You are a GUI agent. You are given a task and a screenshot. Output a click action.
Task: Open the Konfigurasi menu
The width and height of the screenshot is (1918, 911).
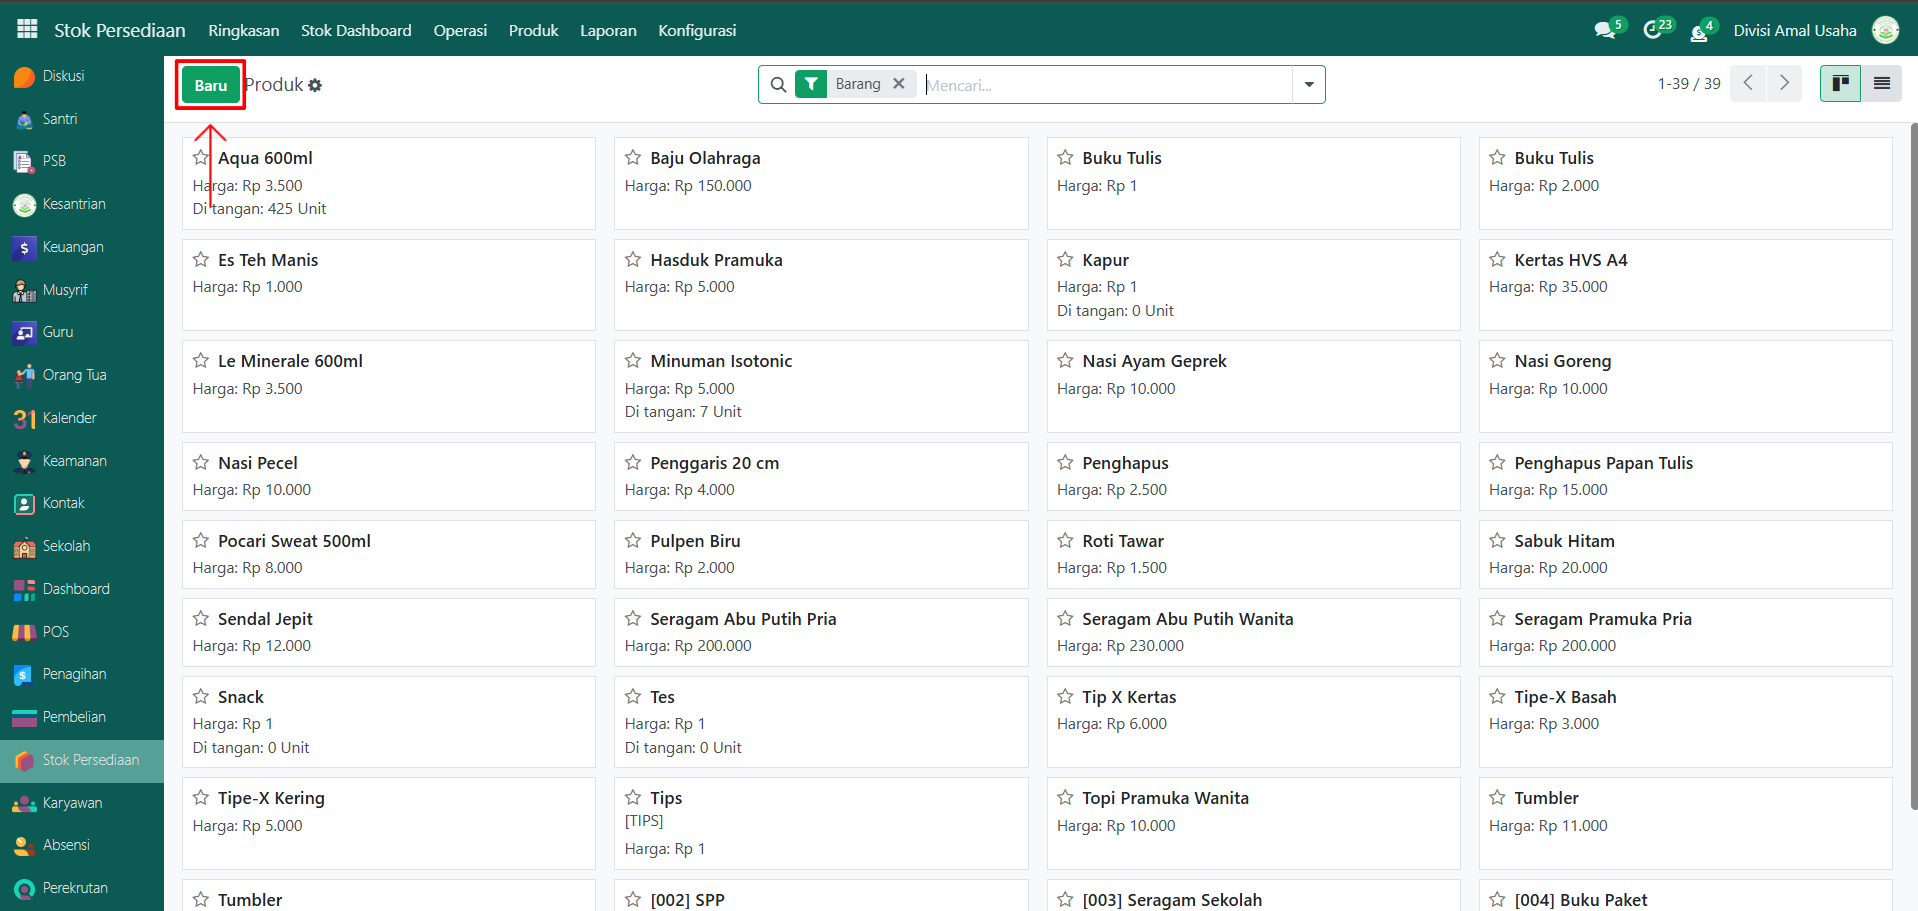pyautogui.click(x=696, y=30)
